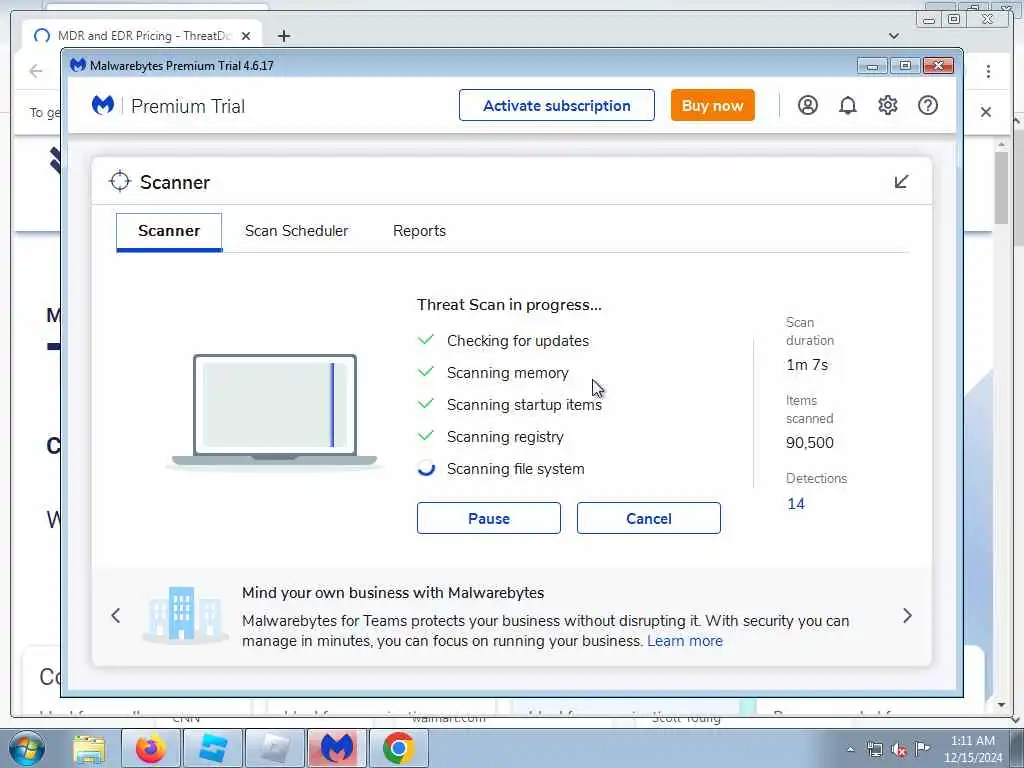Open the Action Center flag icon

922,748
